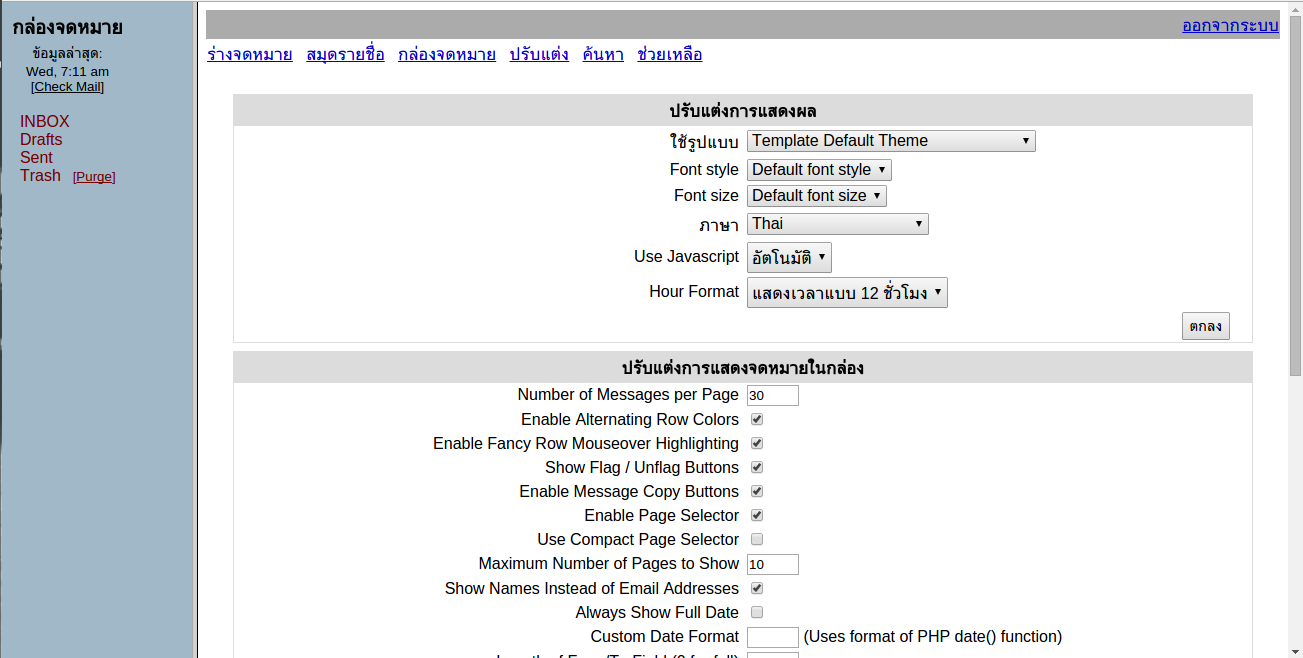Viewport: 1303px width, 658px height.
Task: Open the Use Javascript dropdown
Action: [788, 258]
